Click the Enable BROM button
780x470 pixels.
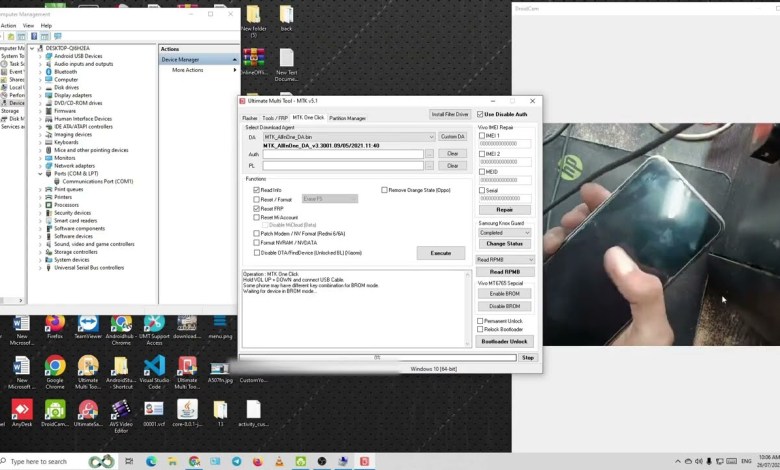coord(504,293)
